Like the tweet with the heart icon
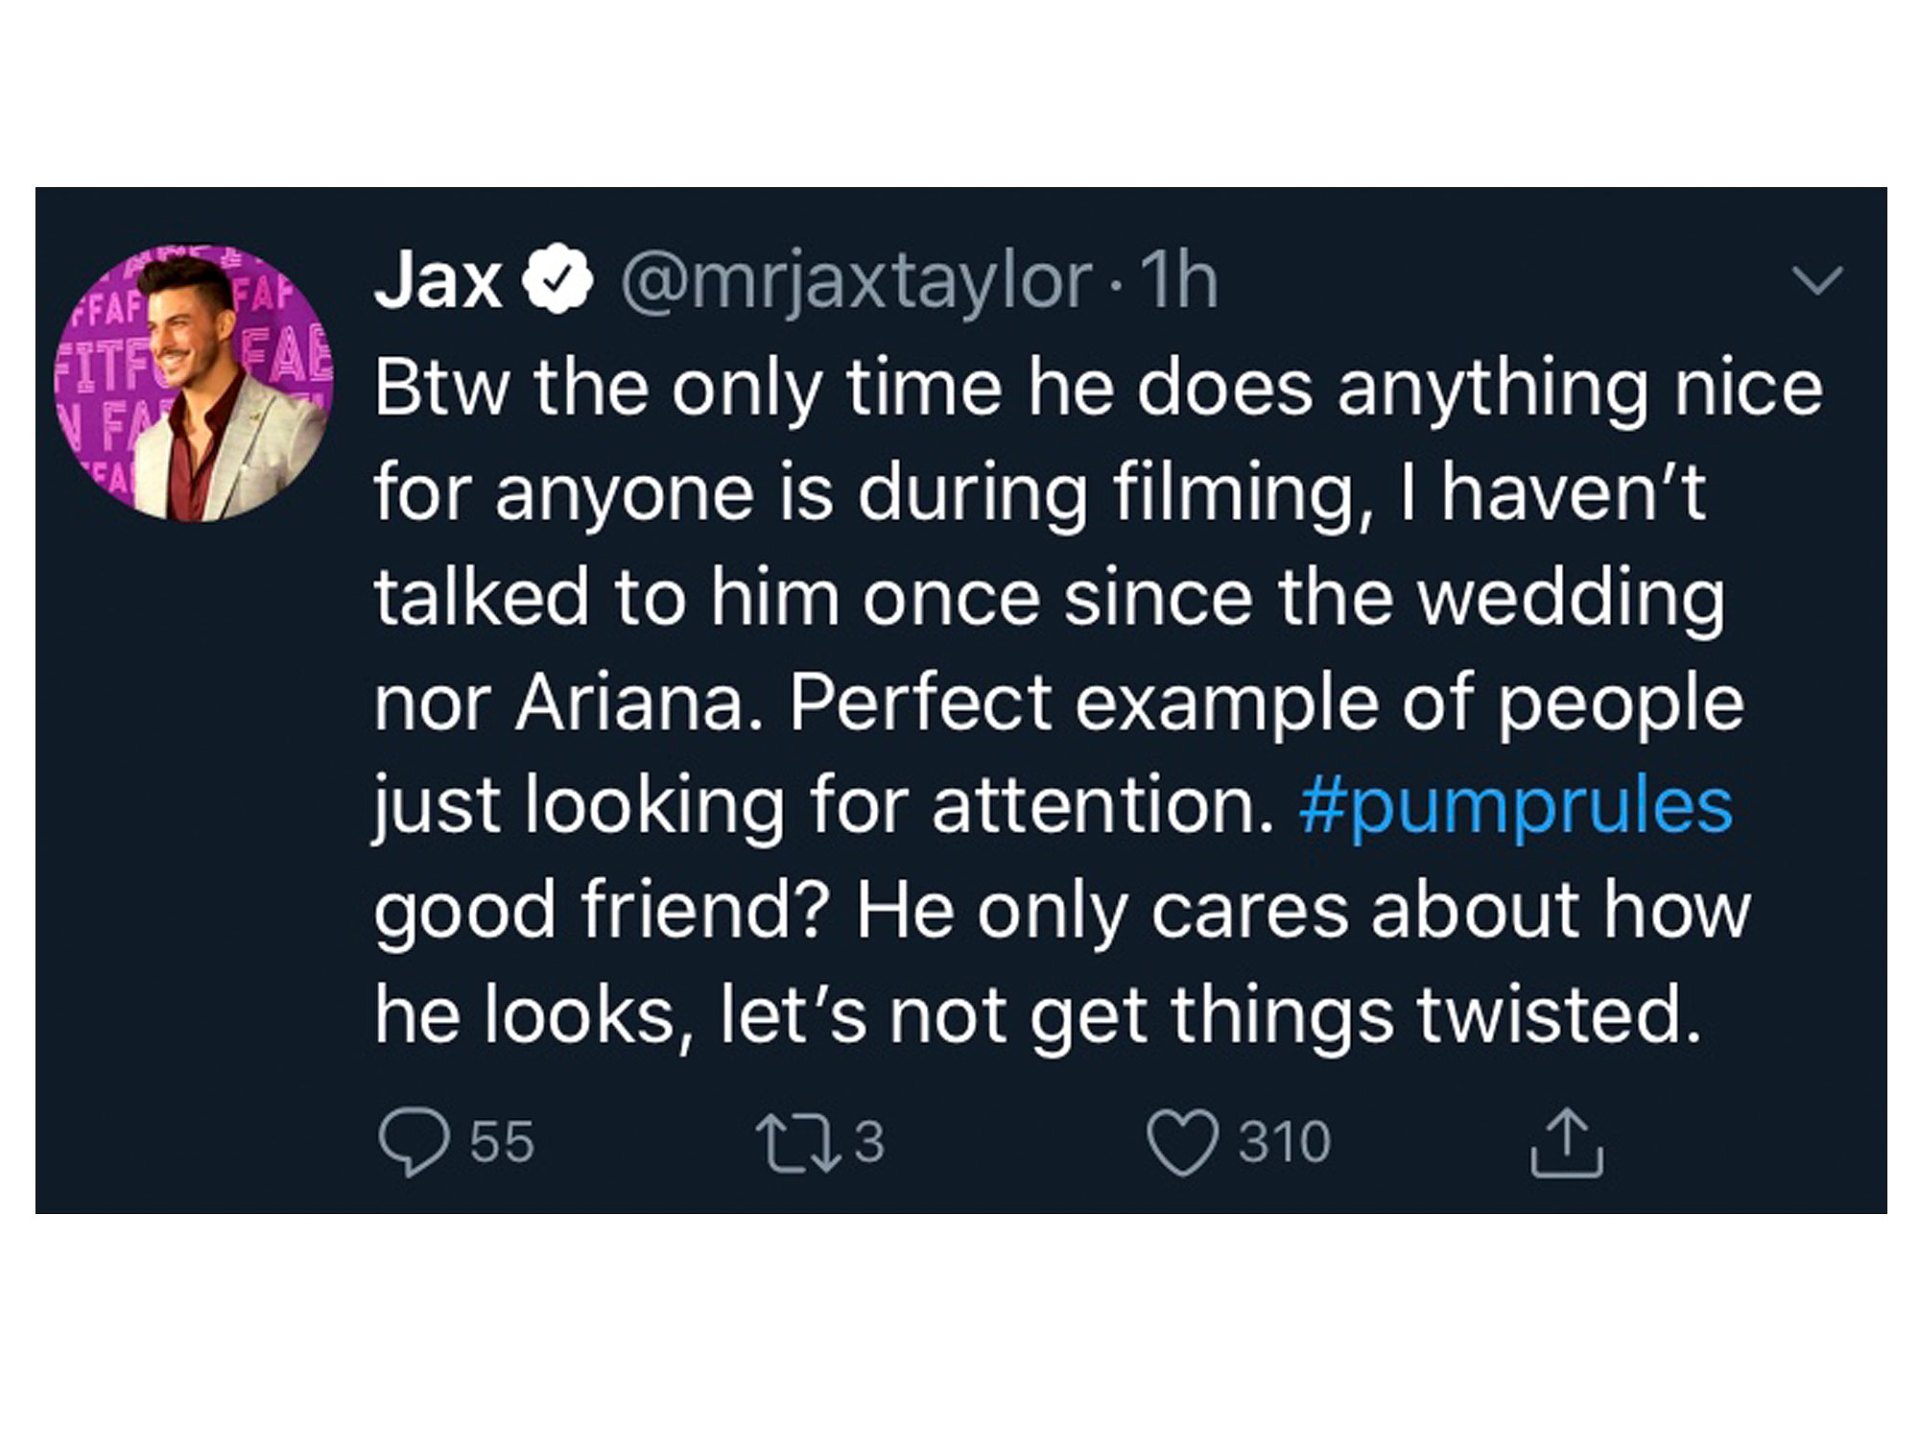Screen dimensions: 1919x1451 click(x=1182, y=1142)
